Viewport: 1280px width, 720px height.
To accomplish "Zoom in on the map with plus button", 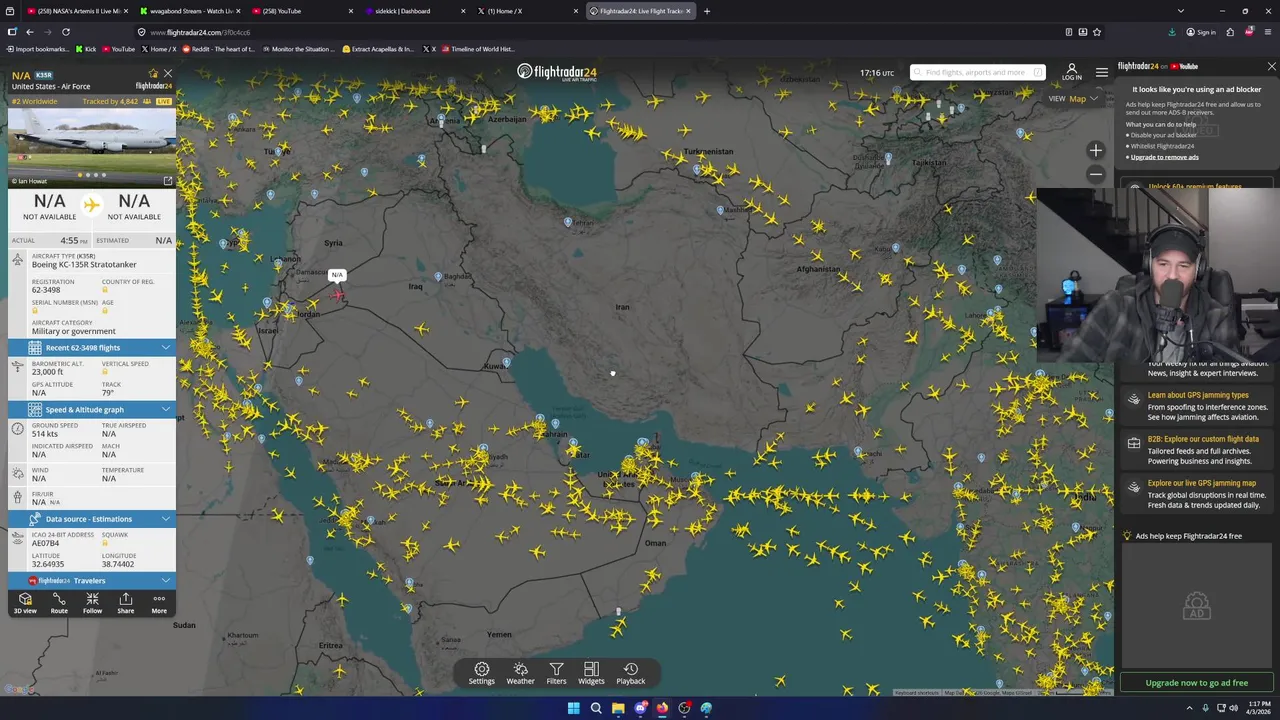I will 1096,151.
